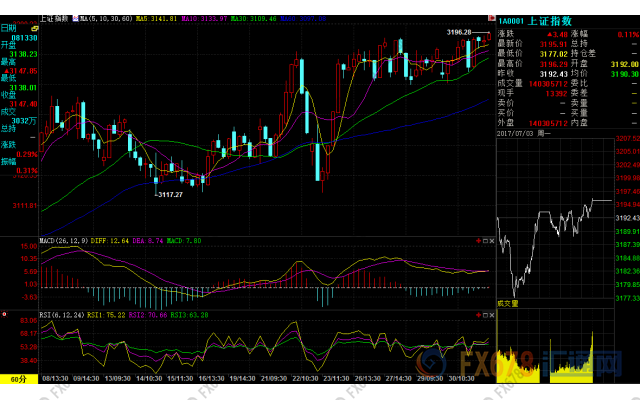Viewport: 640px width, 400px height.
Task: Click the yellow link icon beside 日期
Action: (x=34, y=29)
